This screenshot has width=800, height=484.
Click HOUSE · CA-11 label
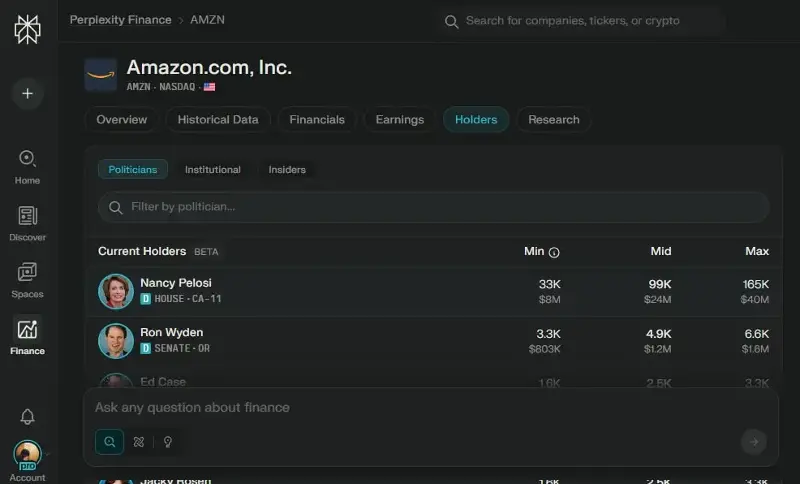click(188, 299)
